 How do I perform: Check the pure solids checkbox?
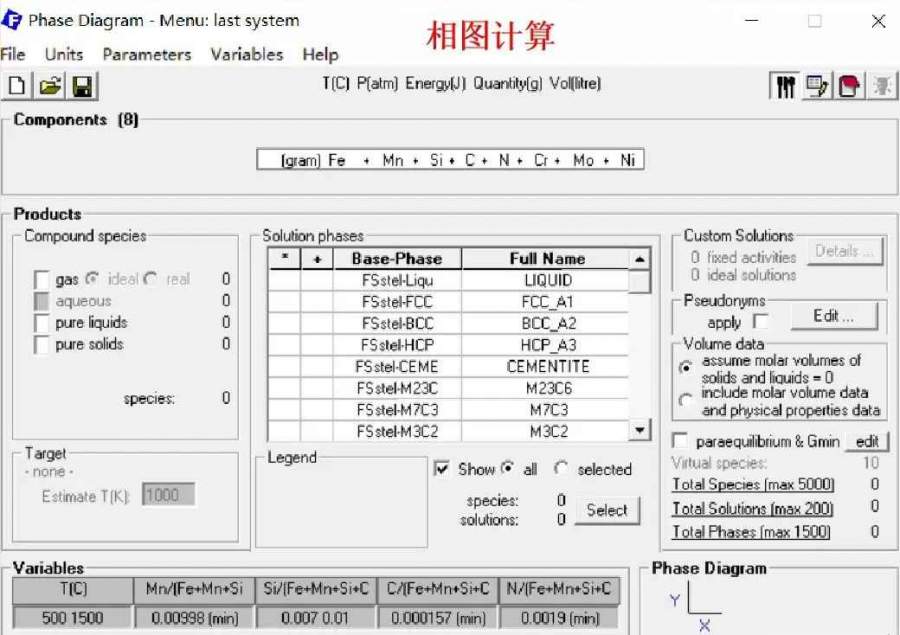click(x=42, y=345)
